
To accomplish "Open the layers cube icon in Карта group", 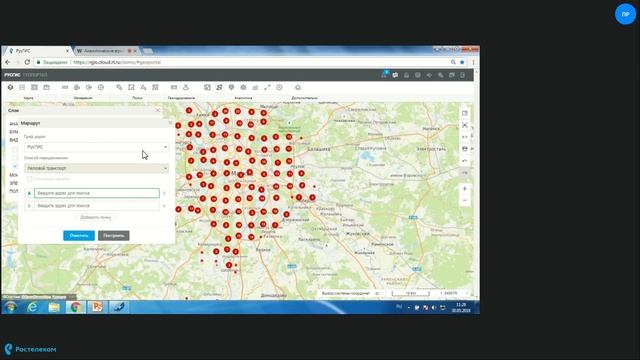I will [10, 87].
